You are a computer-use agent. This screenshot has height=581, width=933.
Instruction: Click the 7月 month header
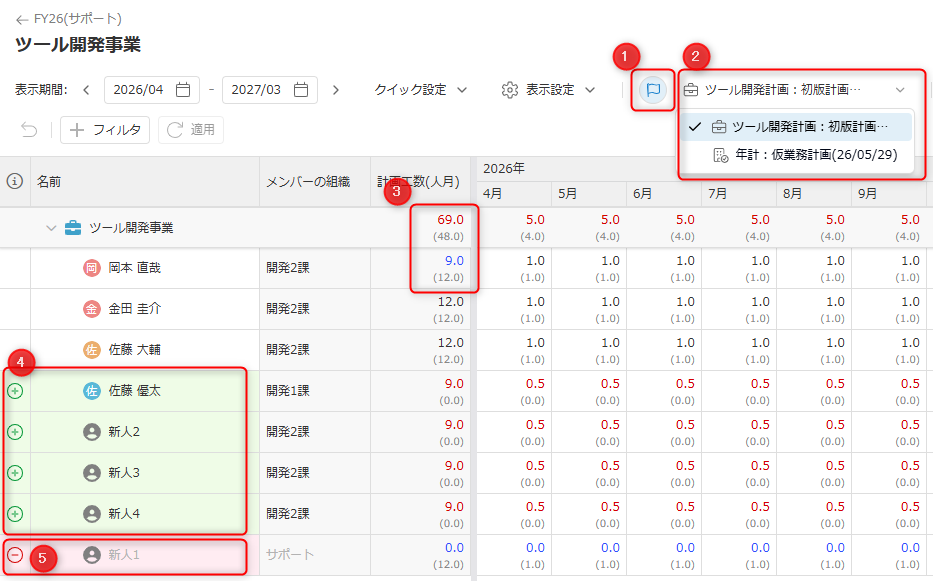pyautogui.click(x=738, y=194)
